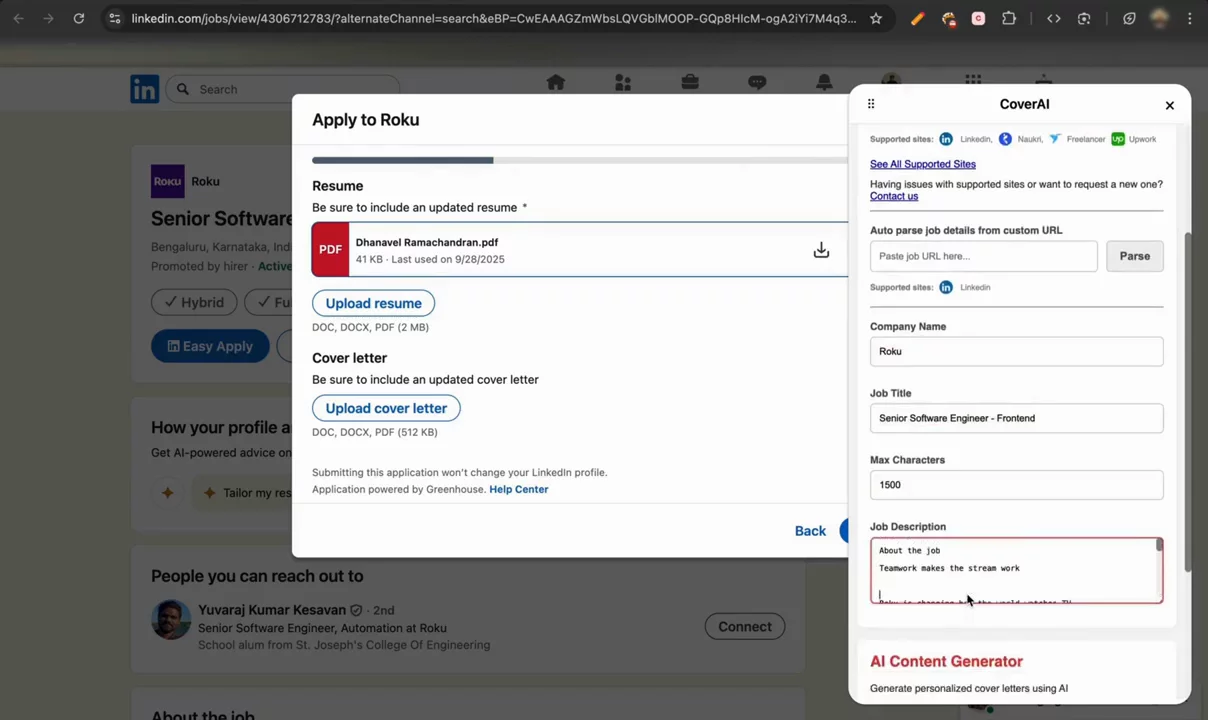The width and height of the screenshot is (1208, 720).
Task: Click the Roku company logo
Action: (x=168, y=181)
